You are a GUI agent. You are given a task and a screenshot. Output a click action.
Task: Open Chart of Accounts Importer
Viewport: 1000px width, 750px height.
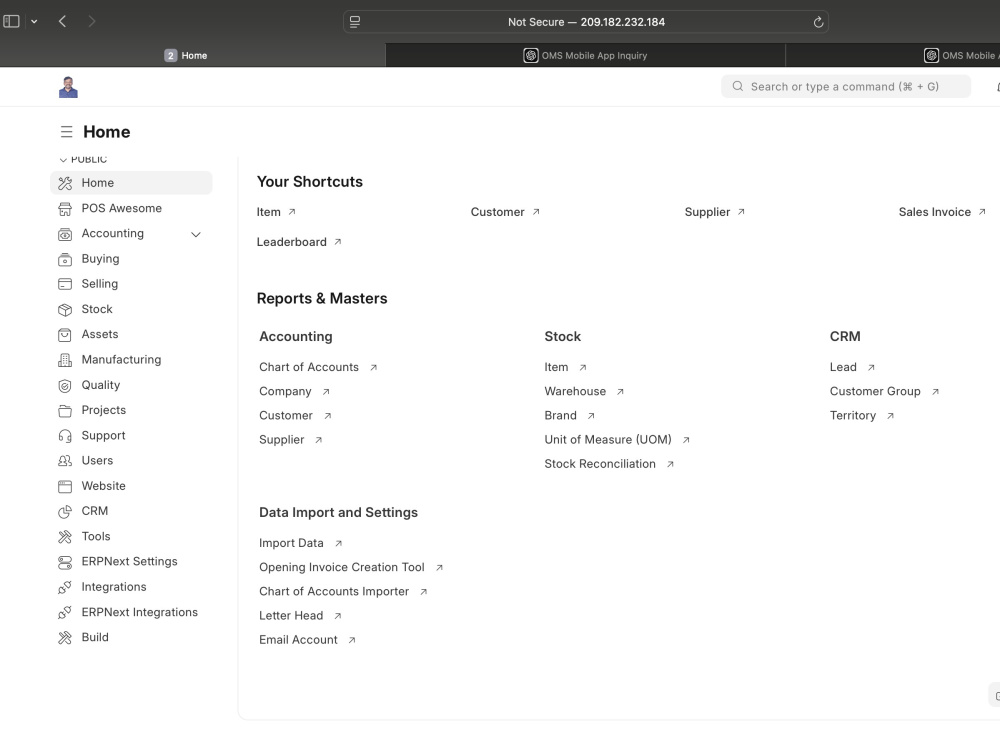pyautogui.click(x=343, y=592)
